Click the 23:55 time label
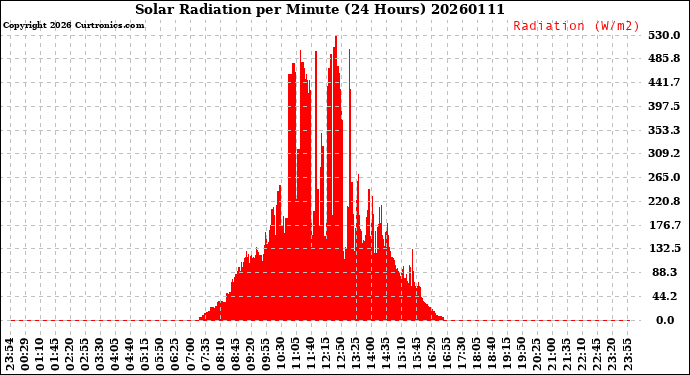This screenshot has height=375, width=690. (x=628, y=355)
